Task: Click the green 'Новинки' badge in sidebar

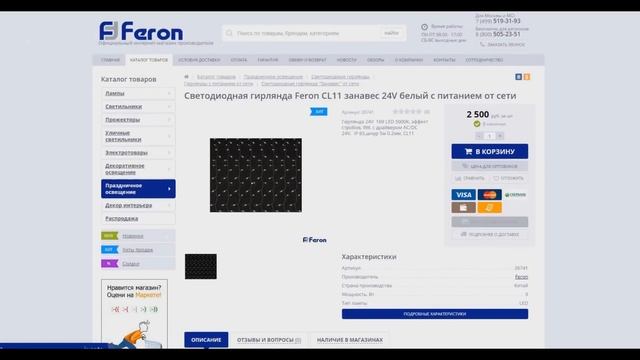Action: (x=109, y=236)
